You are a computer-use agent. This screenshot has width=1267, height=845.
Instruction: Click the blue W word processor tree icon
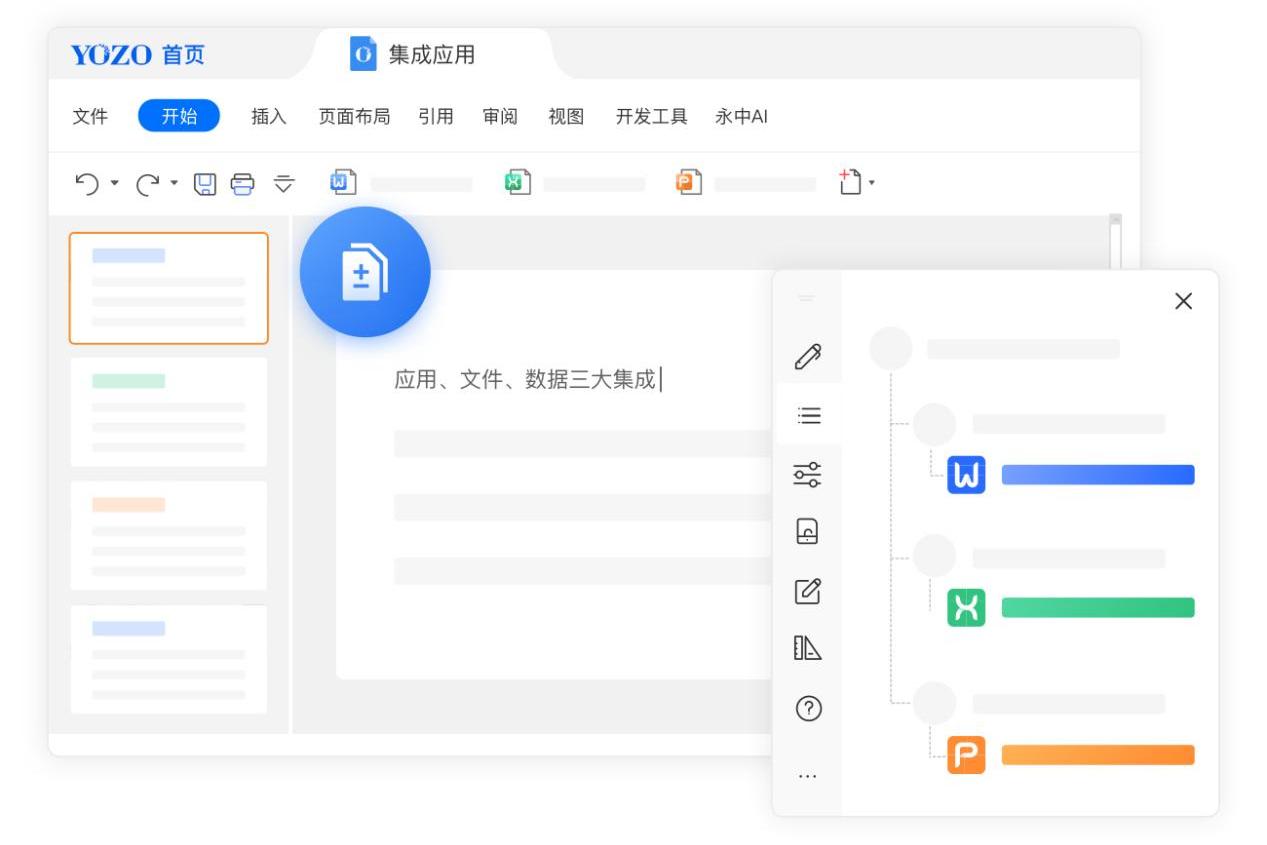[x=966, y=474]
